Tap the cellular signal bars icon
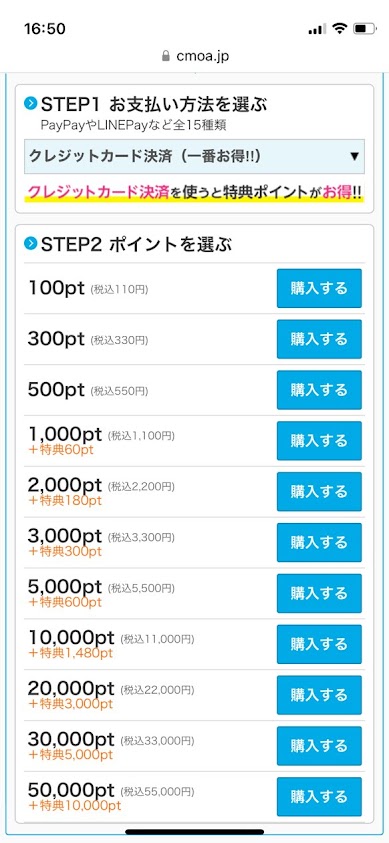The image size is (389, 843). tap(318, 30)
